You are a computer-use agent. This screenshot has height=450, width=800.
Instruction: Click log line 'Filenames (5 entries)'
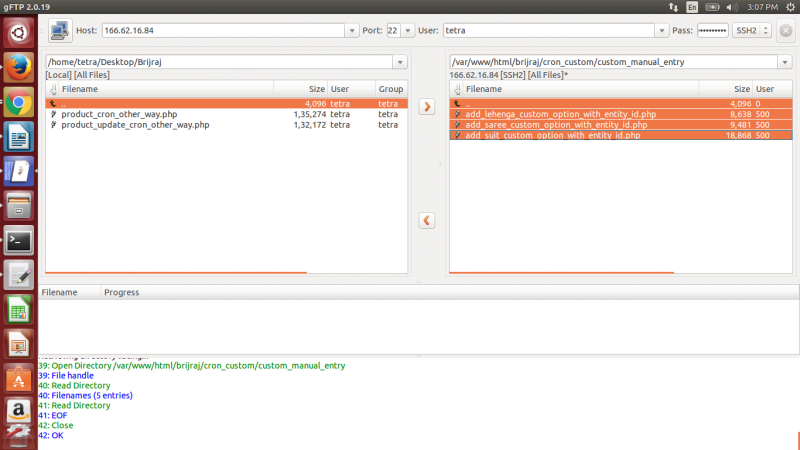pyautogui.click(x=86, y=395)
